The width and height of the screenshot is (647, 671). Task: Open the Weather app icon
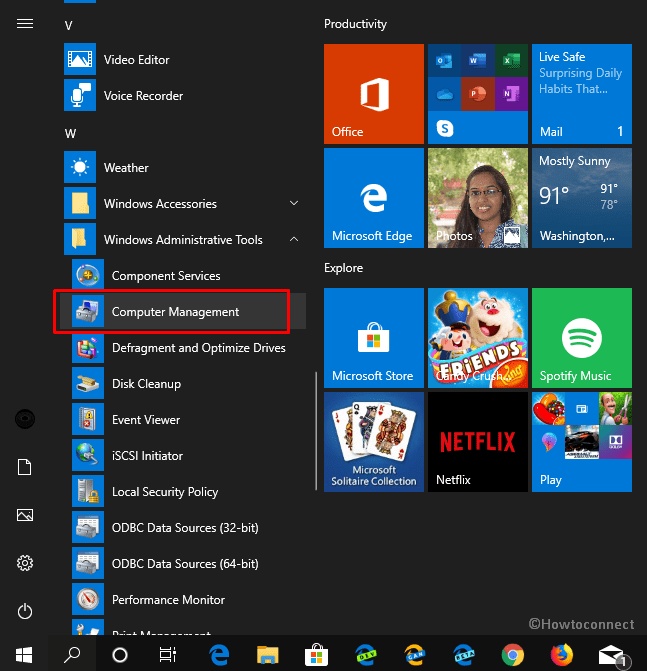pyautogui.click(x=80, y=167)
